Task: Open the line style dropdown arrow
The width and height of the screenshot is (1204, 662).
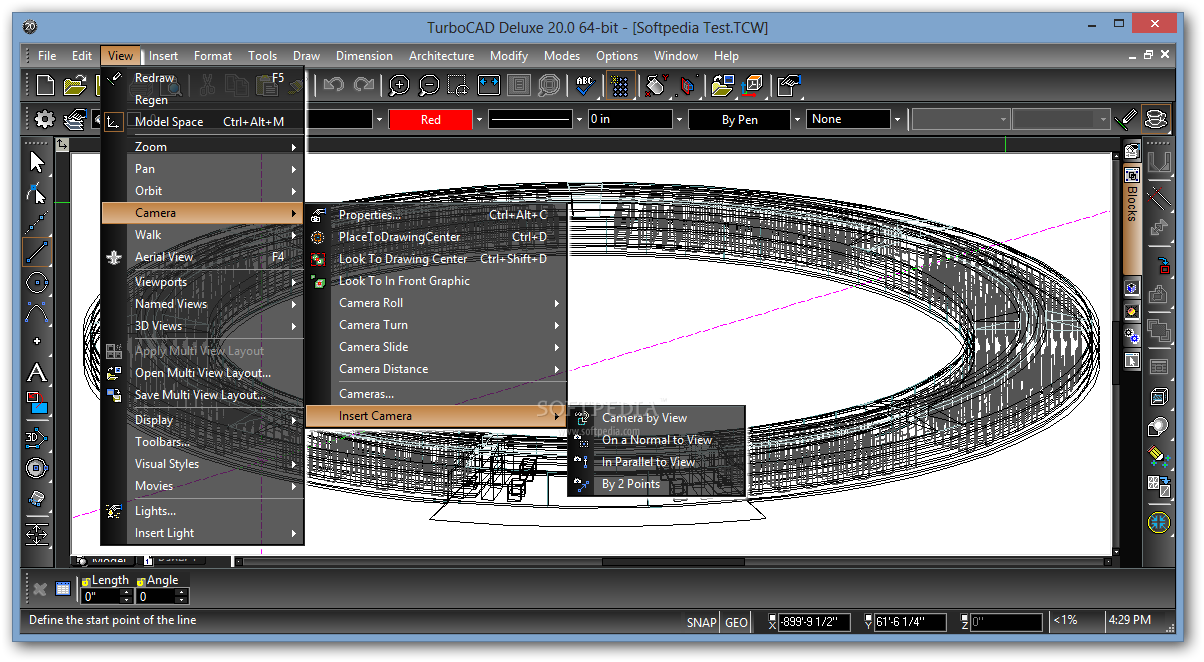Action: point(579,120)
